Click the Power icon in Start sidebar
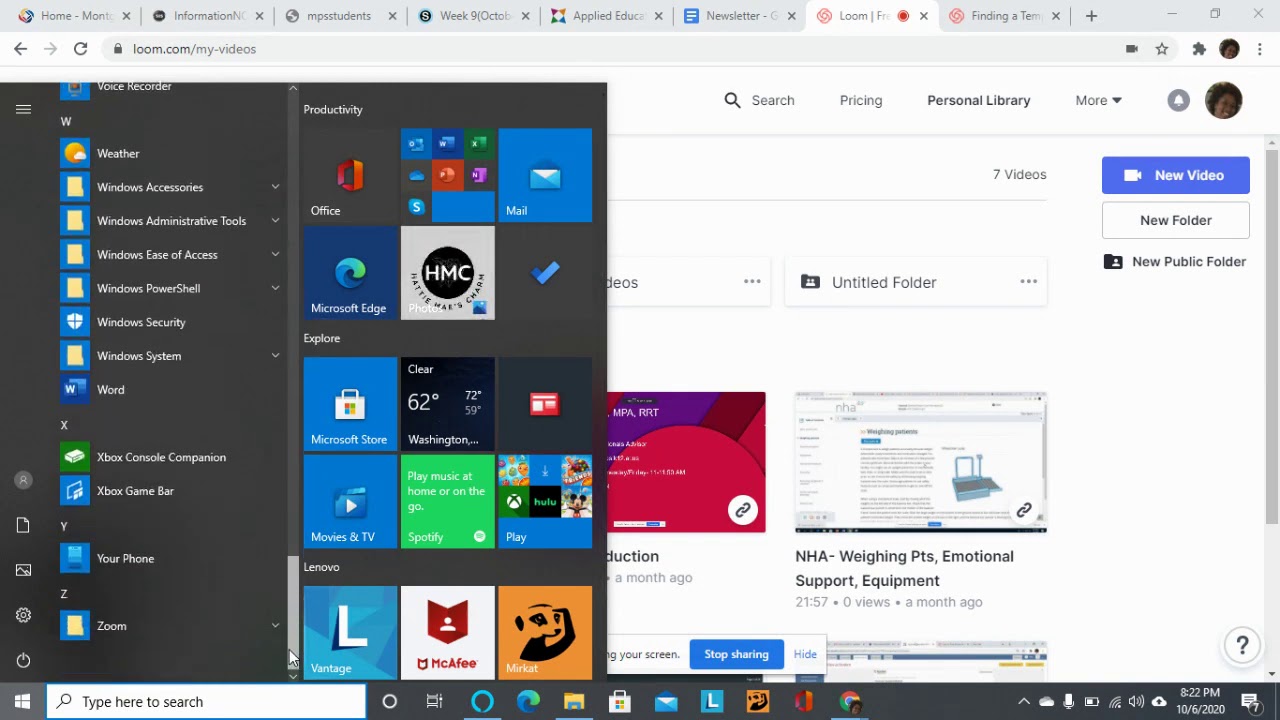The image size is (1280, 720). pos(23,660)
